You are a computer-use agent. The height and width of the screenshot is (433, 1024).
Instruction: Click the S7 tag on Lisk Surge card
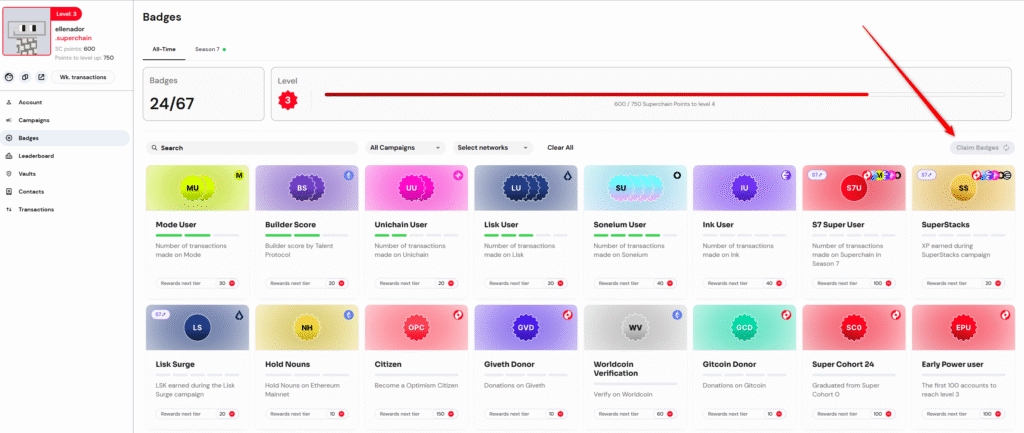click(161, 314)
